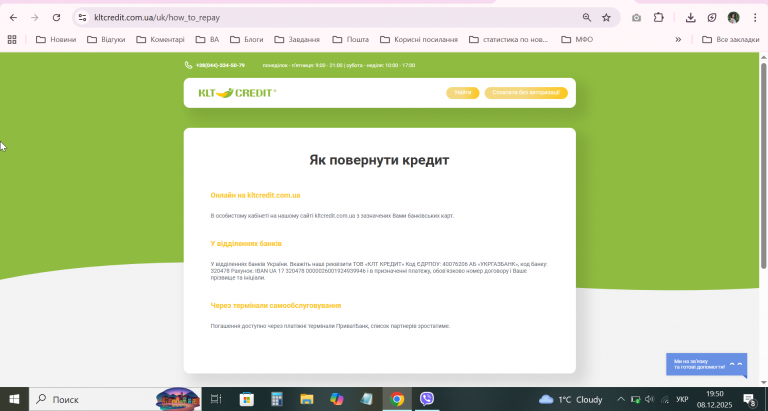Click the working hours text in header
This screenshot has width=768, height=411.
point(338,65)
